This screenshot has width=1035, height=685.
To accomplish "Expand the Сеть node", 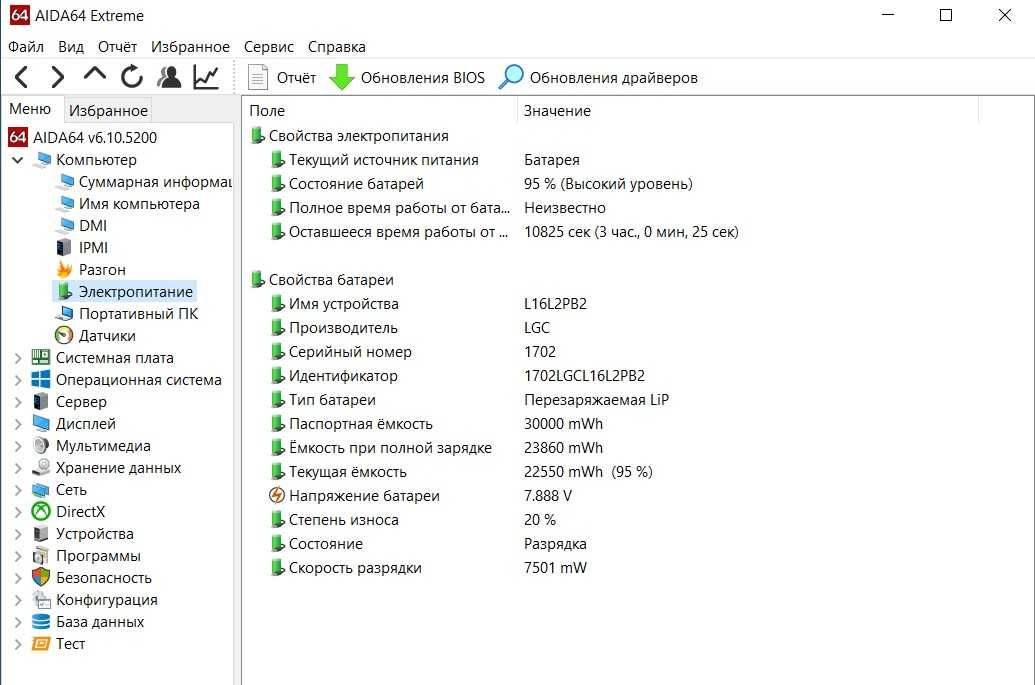I will click(18, 490).
